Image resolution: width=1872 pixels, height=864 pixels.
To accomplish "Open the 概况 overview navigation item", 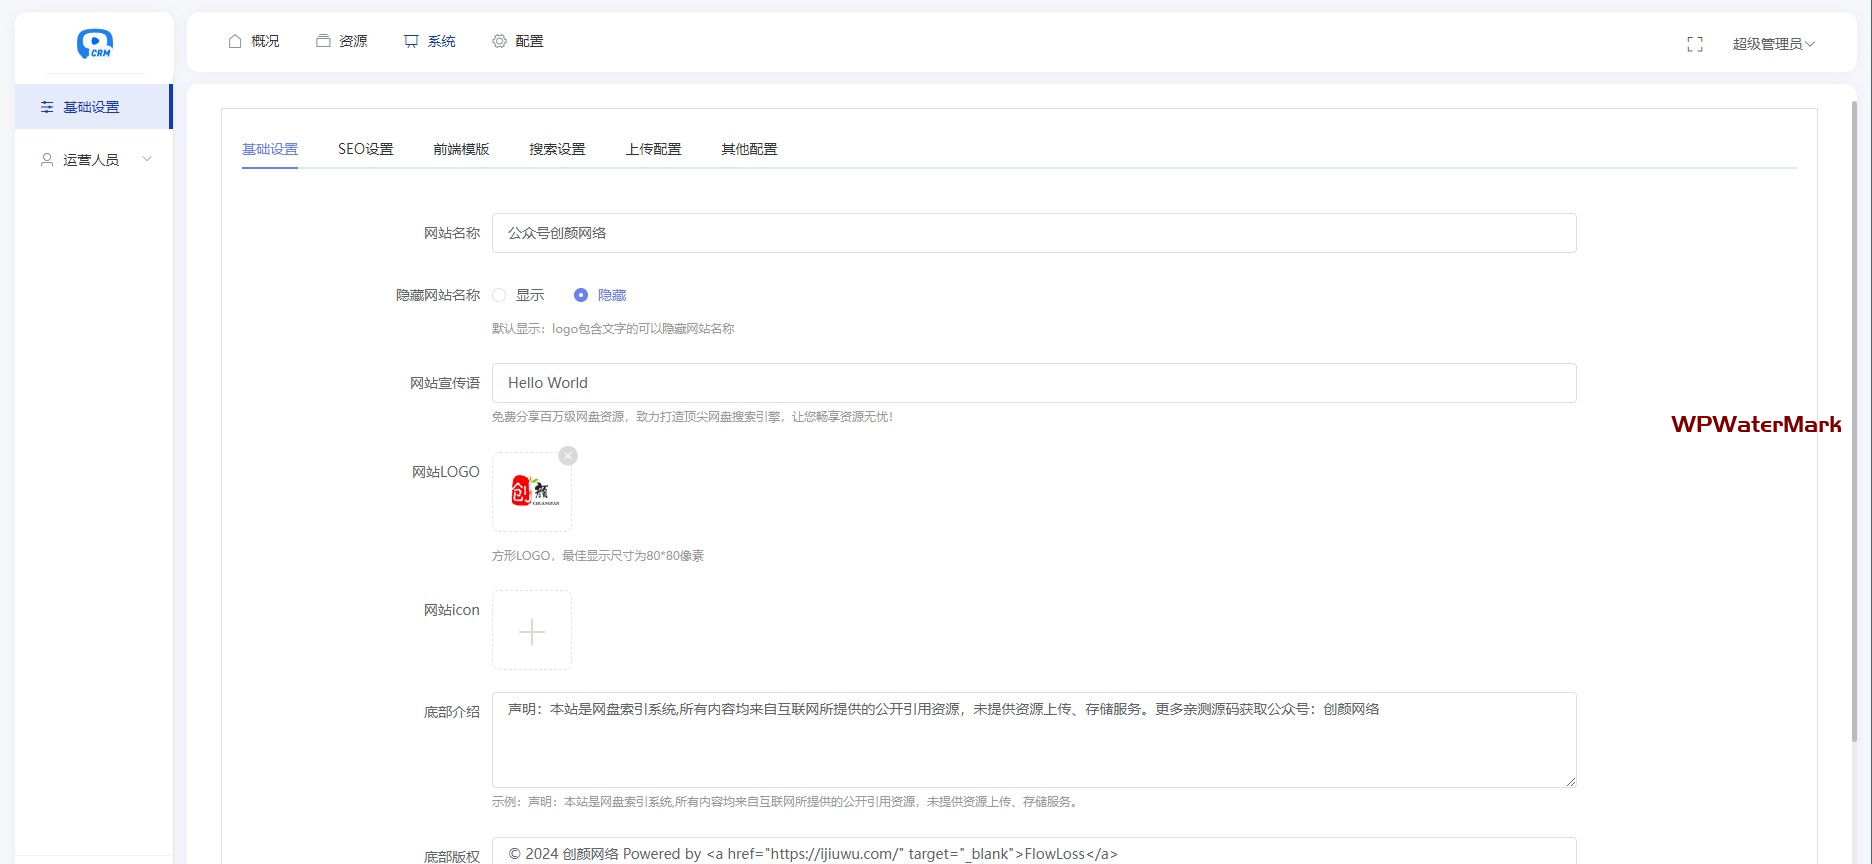I will (254, 41).
